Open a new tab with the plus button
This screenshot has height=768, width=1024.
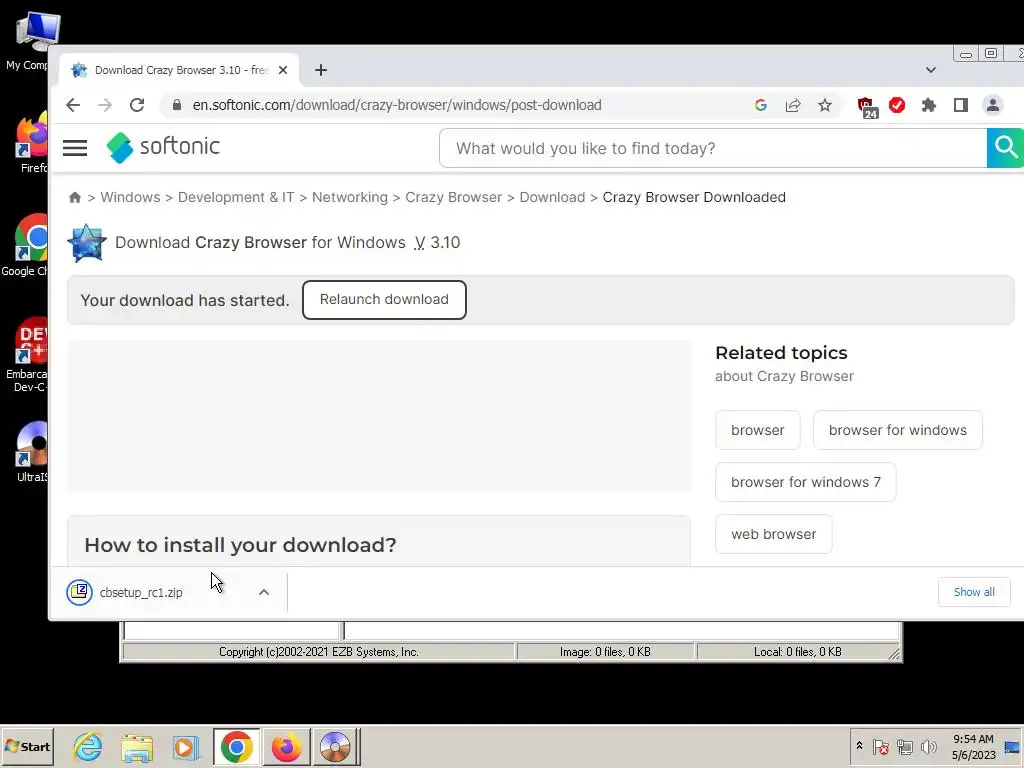[x=321, y=70]
